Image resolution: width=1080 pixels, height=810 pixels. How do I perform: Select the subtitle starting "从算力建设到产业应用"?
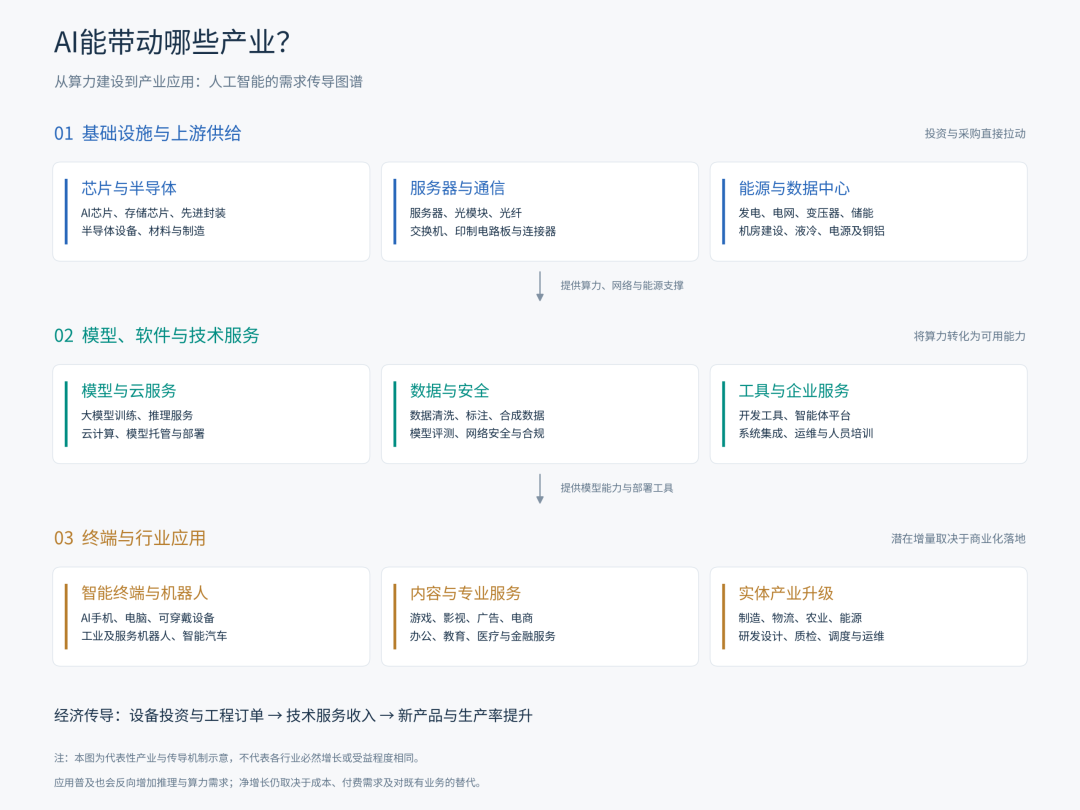[208, 82]
